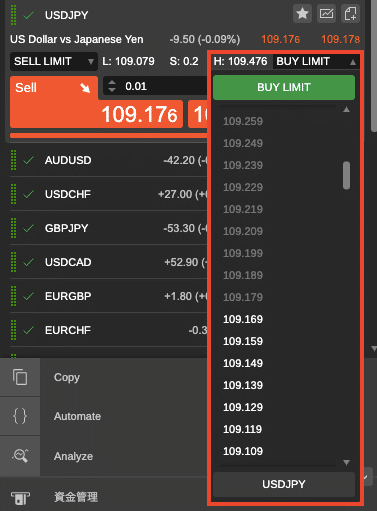Image resolution: width=377 pixels, height=511 pixels.
Task: Click the price list down arrow
Action: click(346, 462)
